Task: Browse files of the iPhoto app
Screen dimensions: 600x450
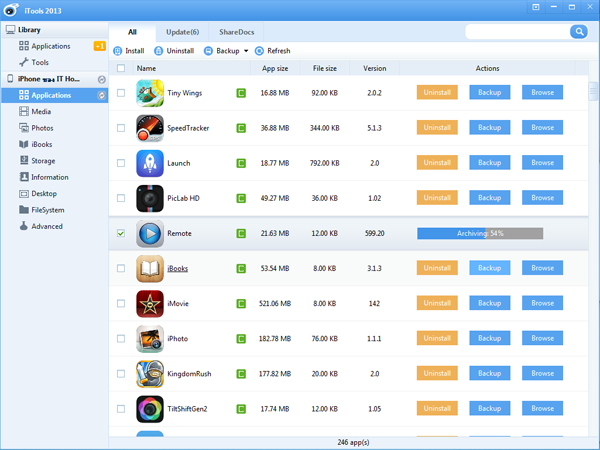Action: tap(542, 338)
